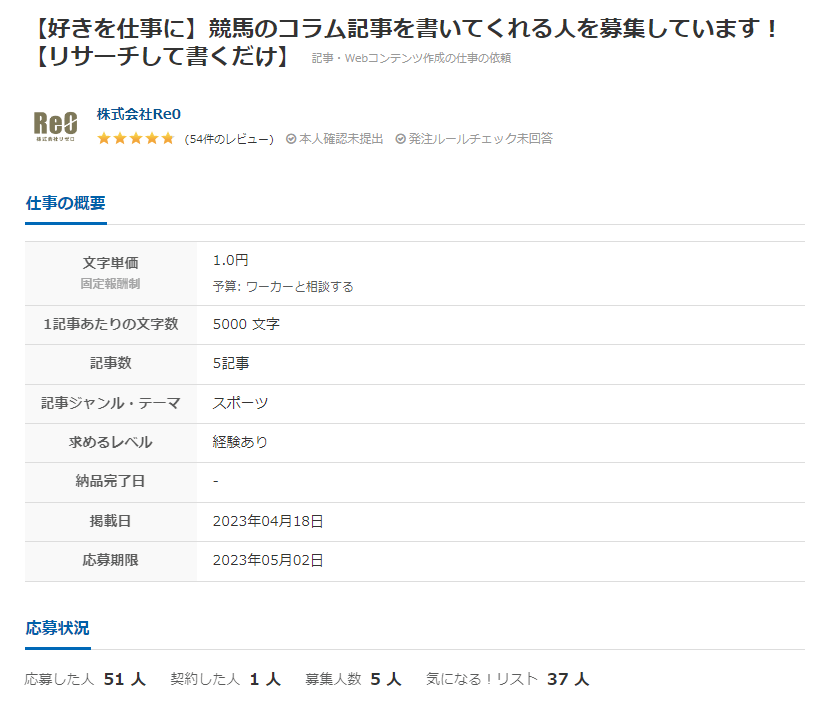Click the Re0 company logo image
The height and width of the screenshot is (707, 814).
[55, 125]
